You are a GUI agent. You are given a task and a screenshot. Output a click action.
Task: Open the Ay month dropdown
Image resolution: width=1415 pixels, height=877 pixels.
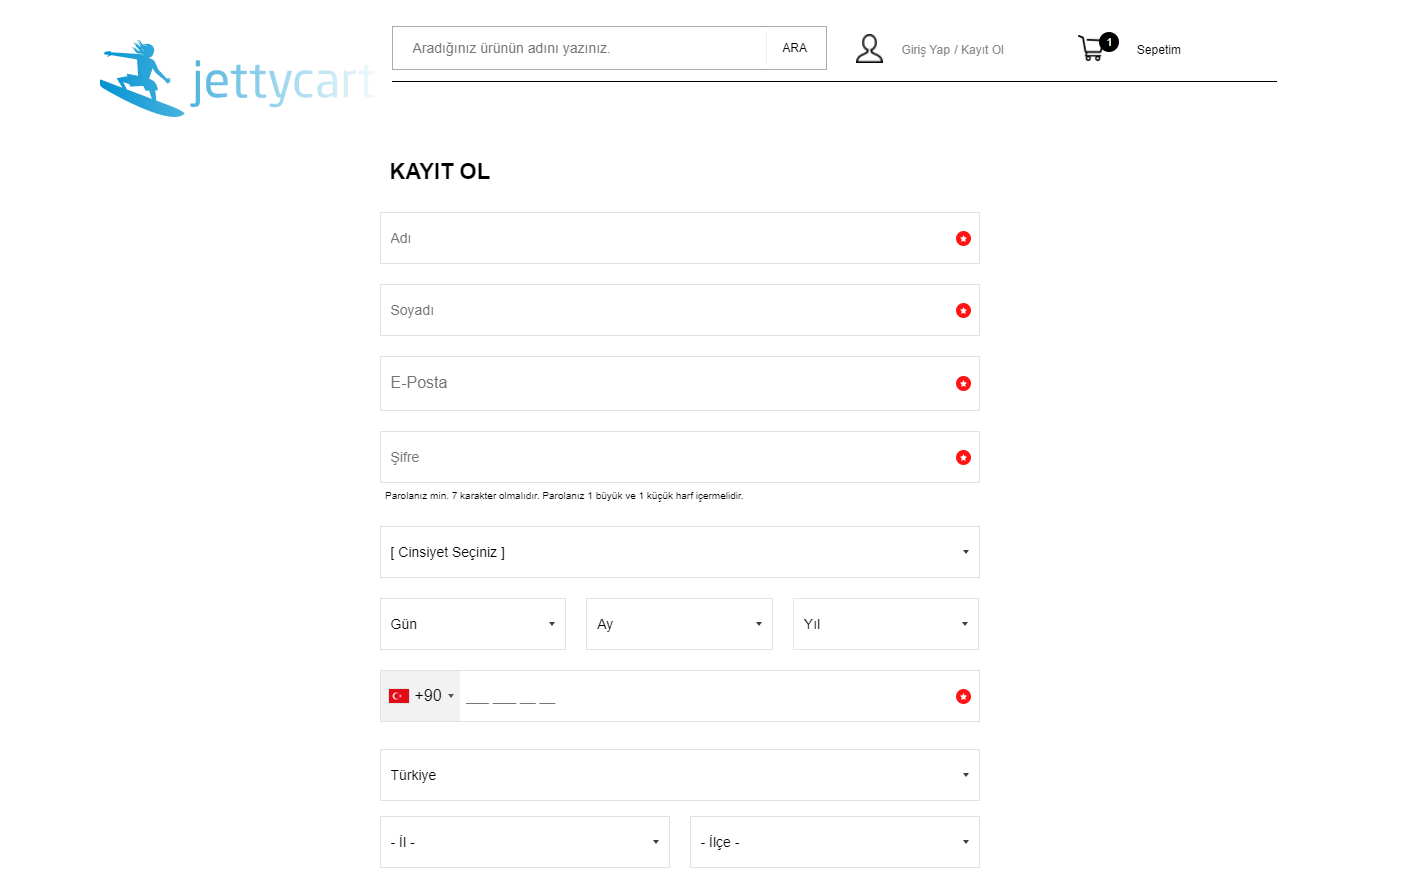point(679,624)
